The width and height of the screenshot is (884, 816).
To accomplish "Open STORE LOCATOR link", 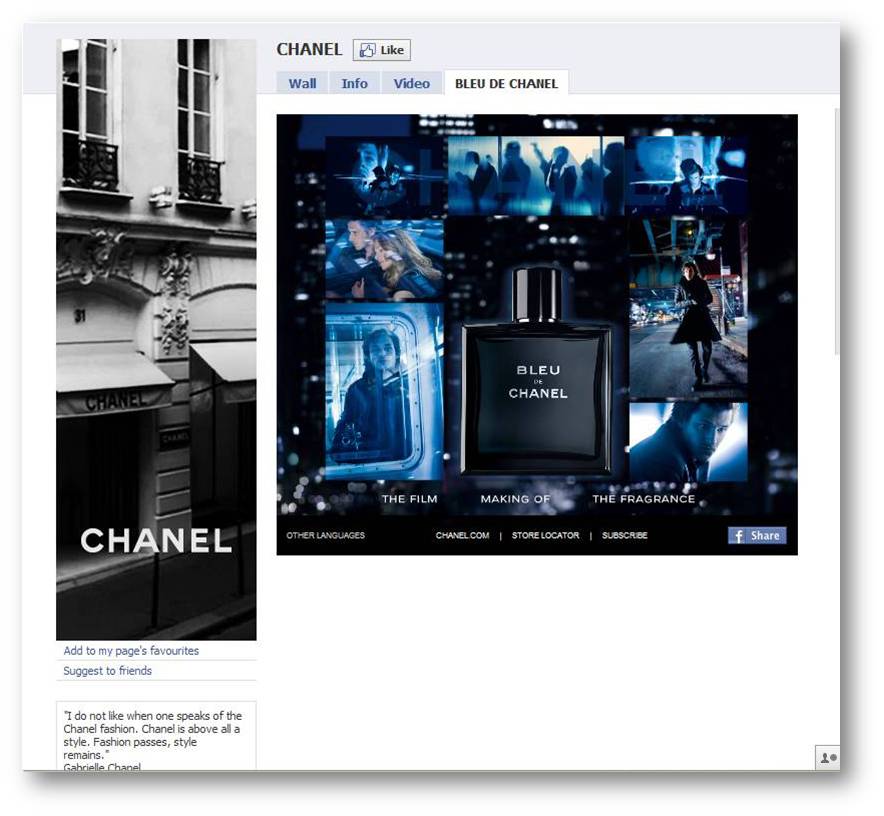I will 545,535.
